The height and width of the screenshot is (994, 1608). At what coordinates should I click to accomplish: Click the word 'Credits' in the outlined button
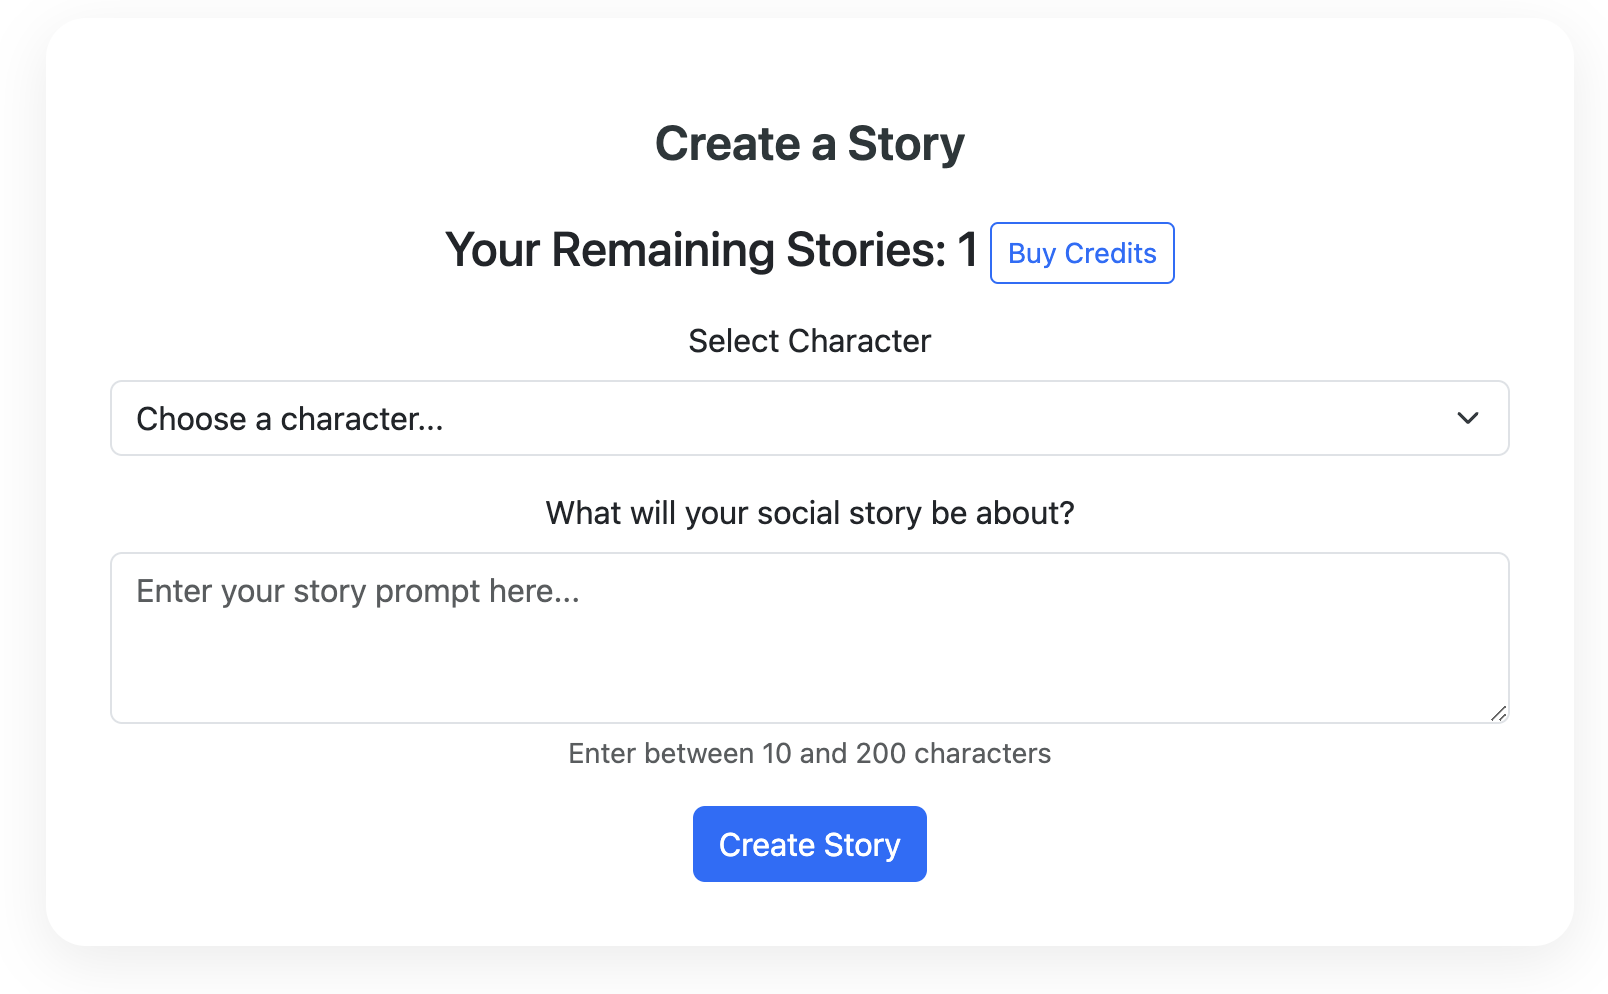[1110, 253]
